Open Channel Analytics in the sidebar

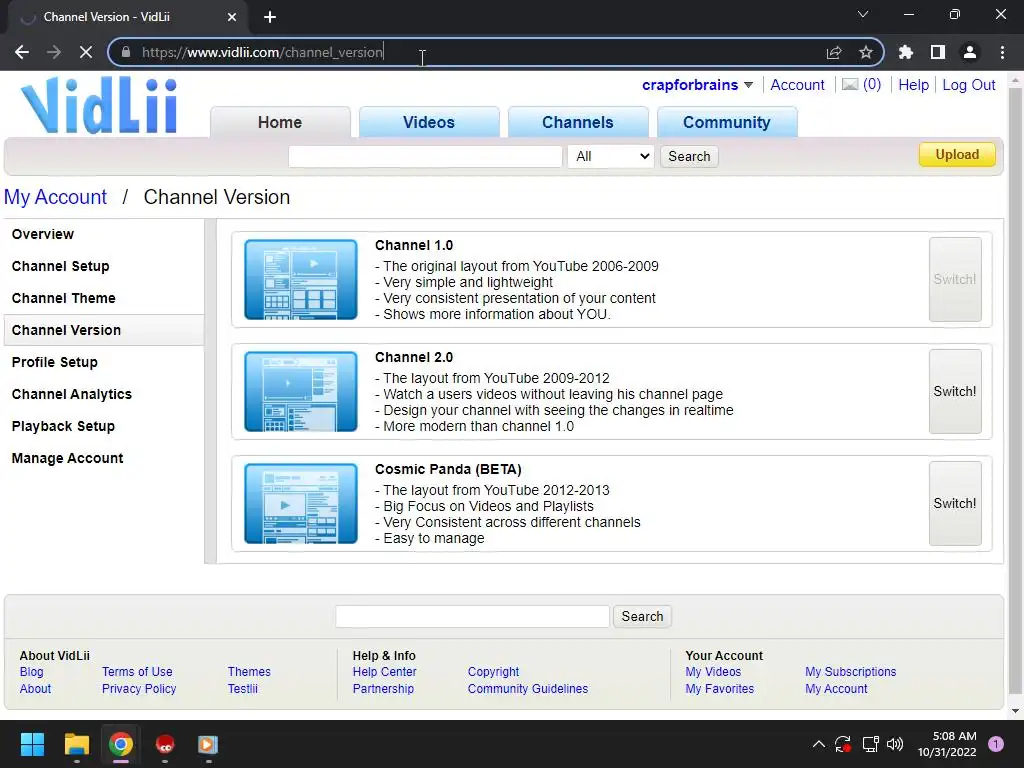point(72,394)
